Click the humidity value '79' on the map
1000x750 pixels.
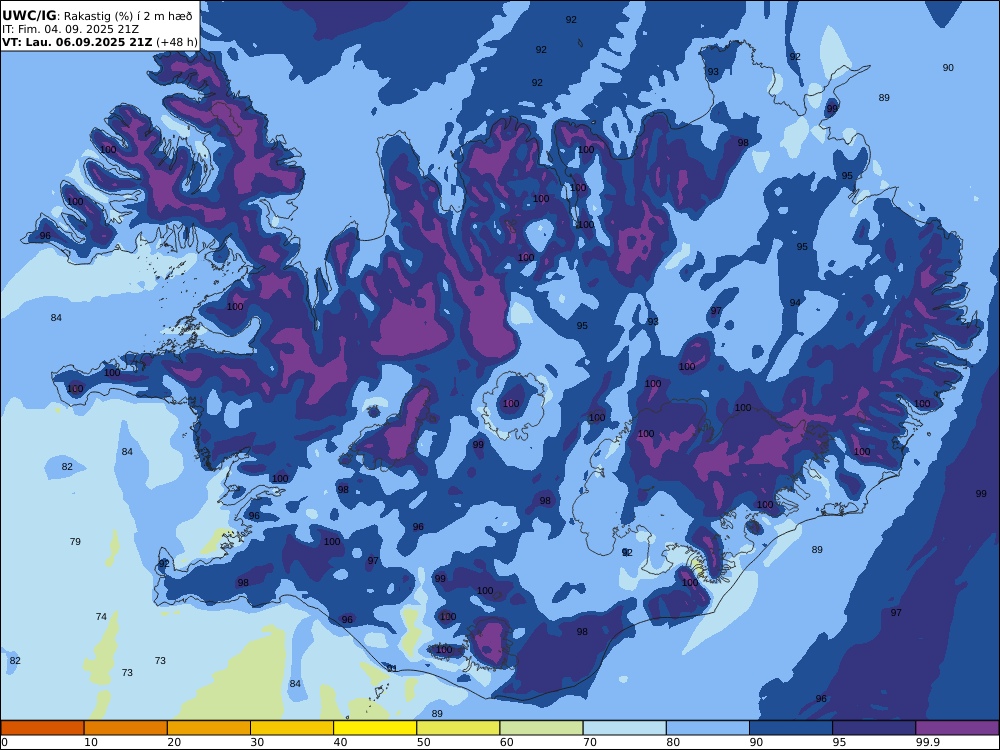[x=75, y=541]
